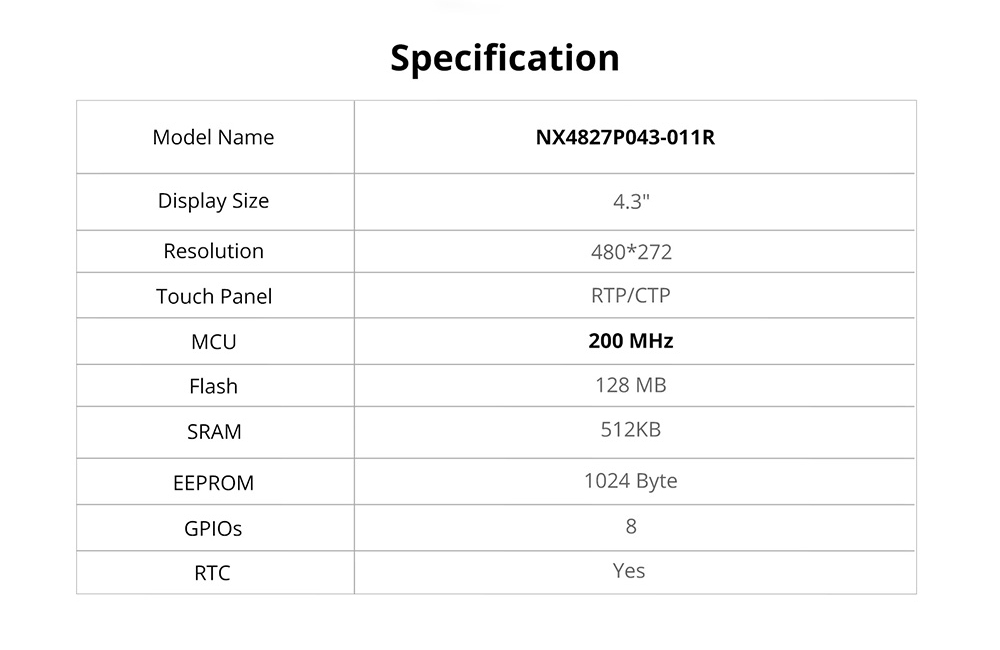Select the EEPROM row label
This screenshot has width=1000, height=650.
(x=213, y=483)
